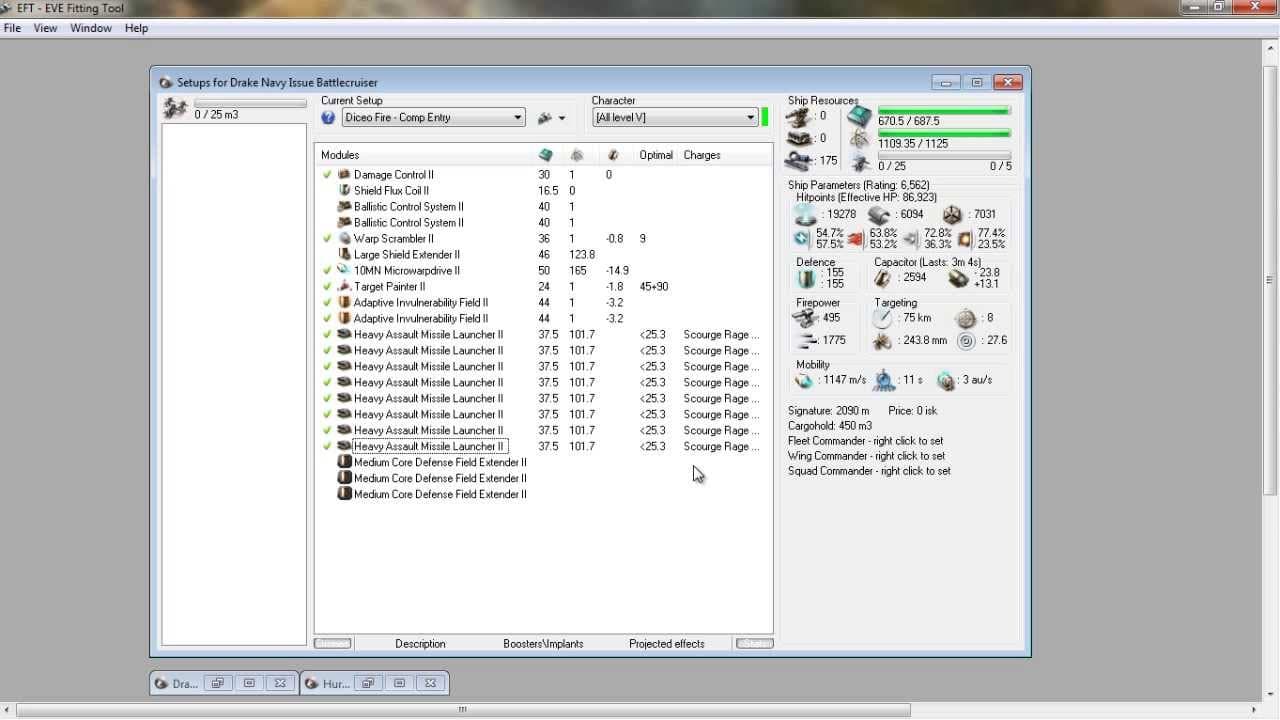The width and height of the screenshot is (1280, 720).
Task: Open the View menu
Action: [x=45, y=28]
